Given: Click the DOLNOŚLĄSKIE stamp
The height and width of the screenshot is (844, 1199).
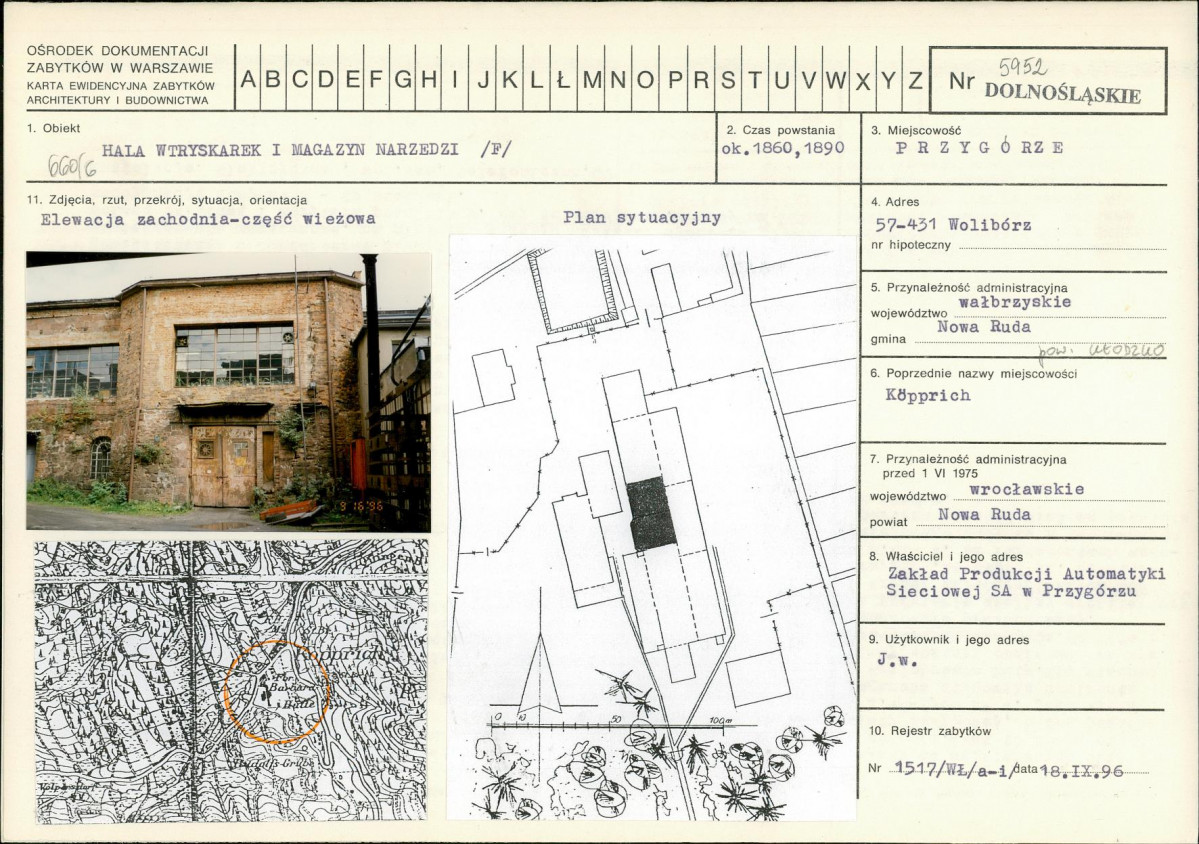Looking at the screenshot, I should [x=1063, y=93].
